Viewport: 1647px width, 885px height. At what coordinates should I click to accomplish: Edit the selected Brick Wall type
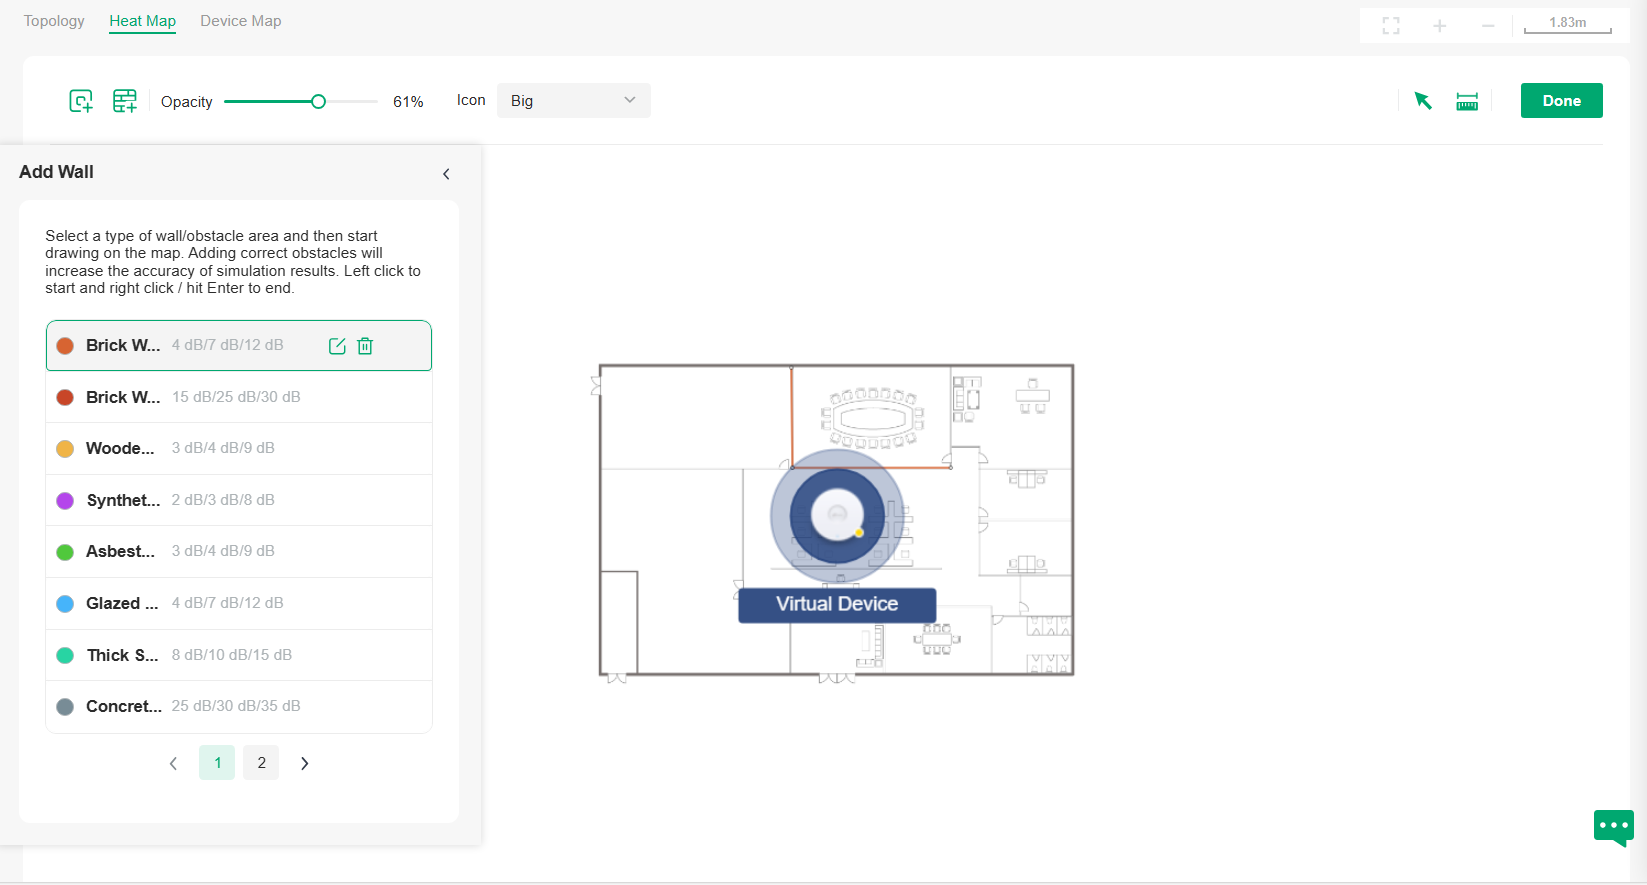[x=337, y=346]
